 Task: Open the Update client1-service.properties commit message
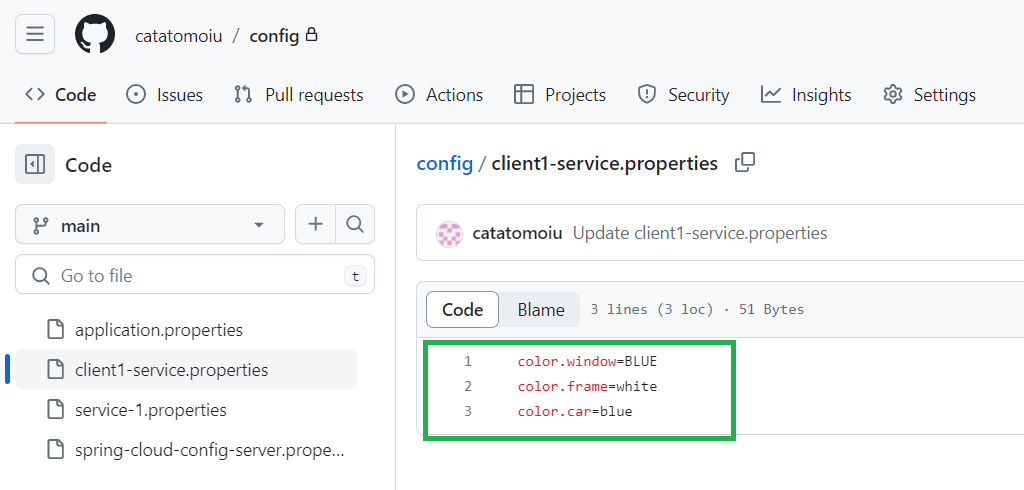coord(700,233)
